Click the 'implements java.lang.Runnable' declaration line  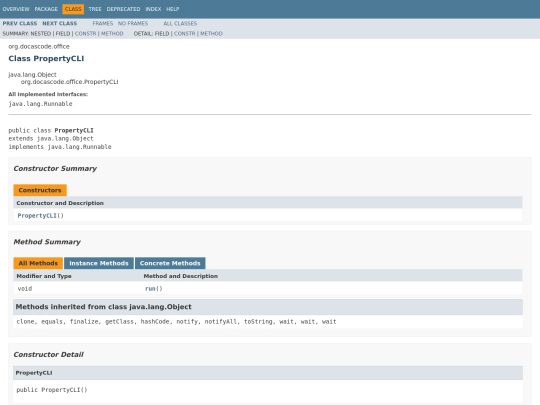point(60,147)
